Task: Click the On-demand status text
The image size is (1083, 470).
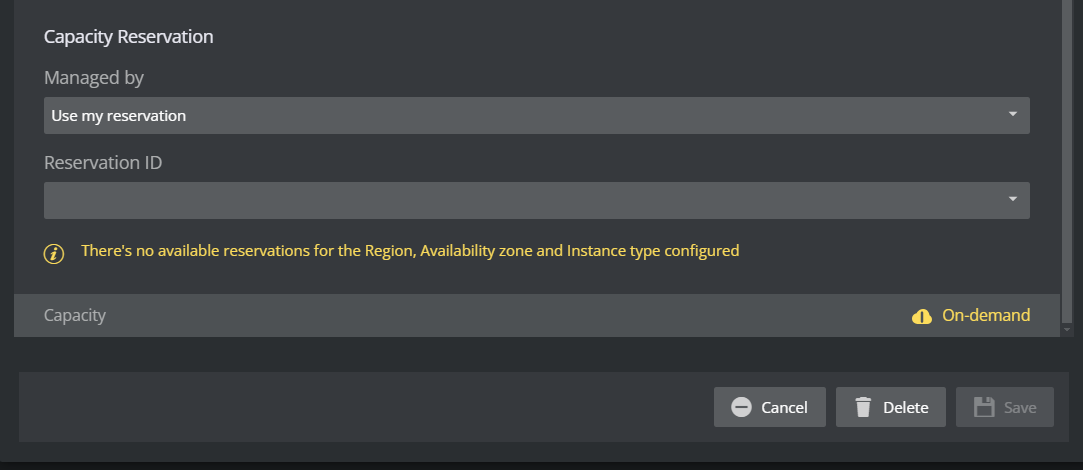Action: click(986, 315)
